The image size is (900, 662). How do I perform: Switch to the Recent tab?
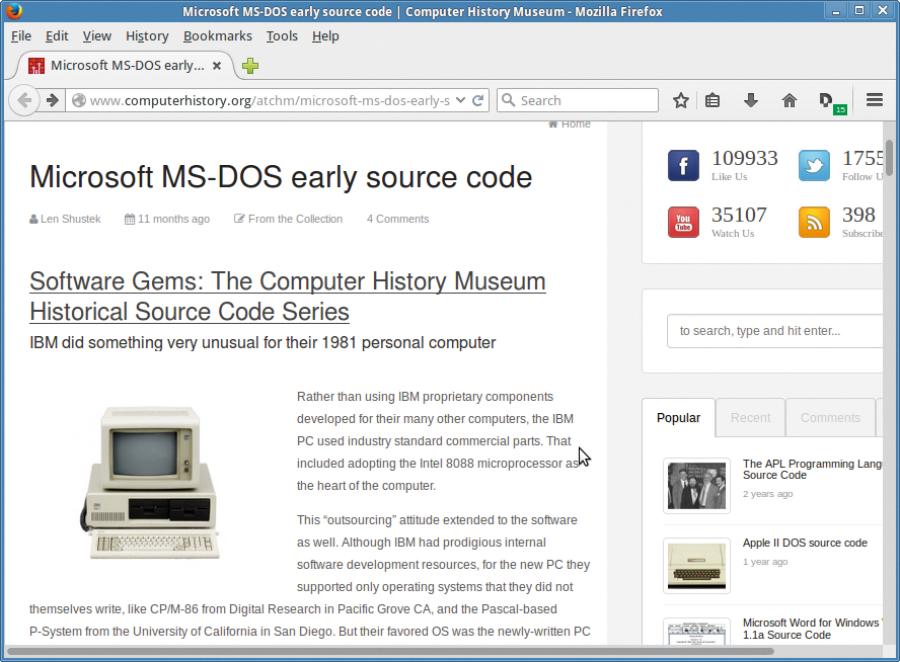pyautogui.click(x=750, y=418)
